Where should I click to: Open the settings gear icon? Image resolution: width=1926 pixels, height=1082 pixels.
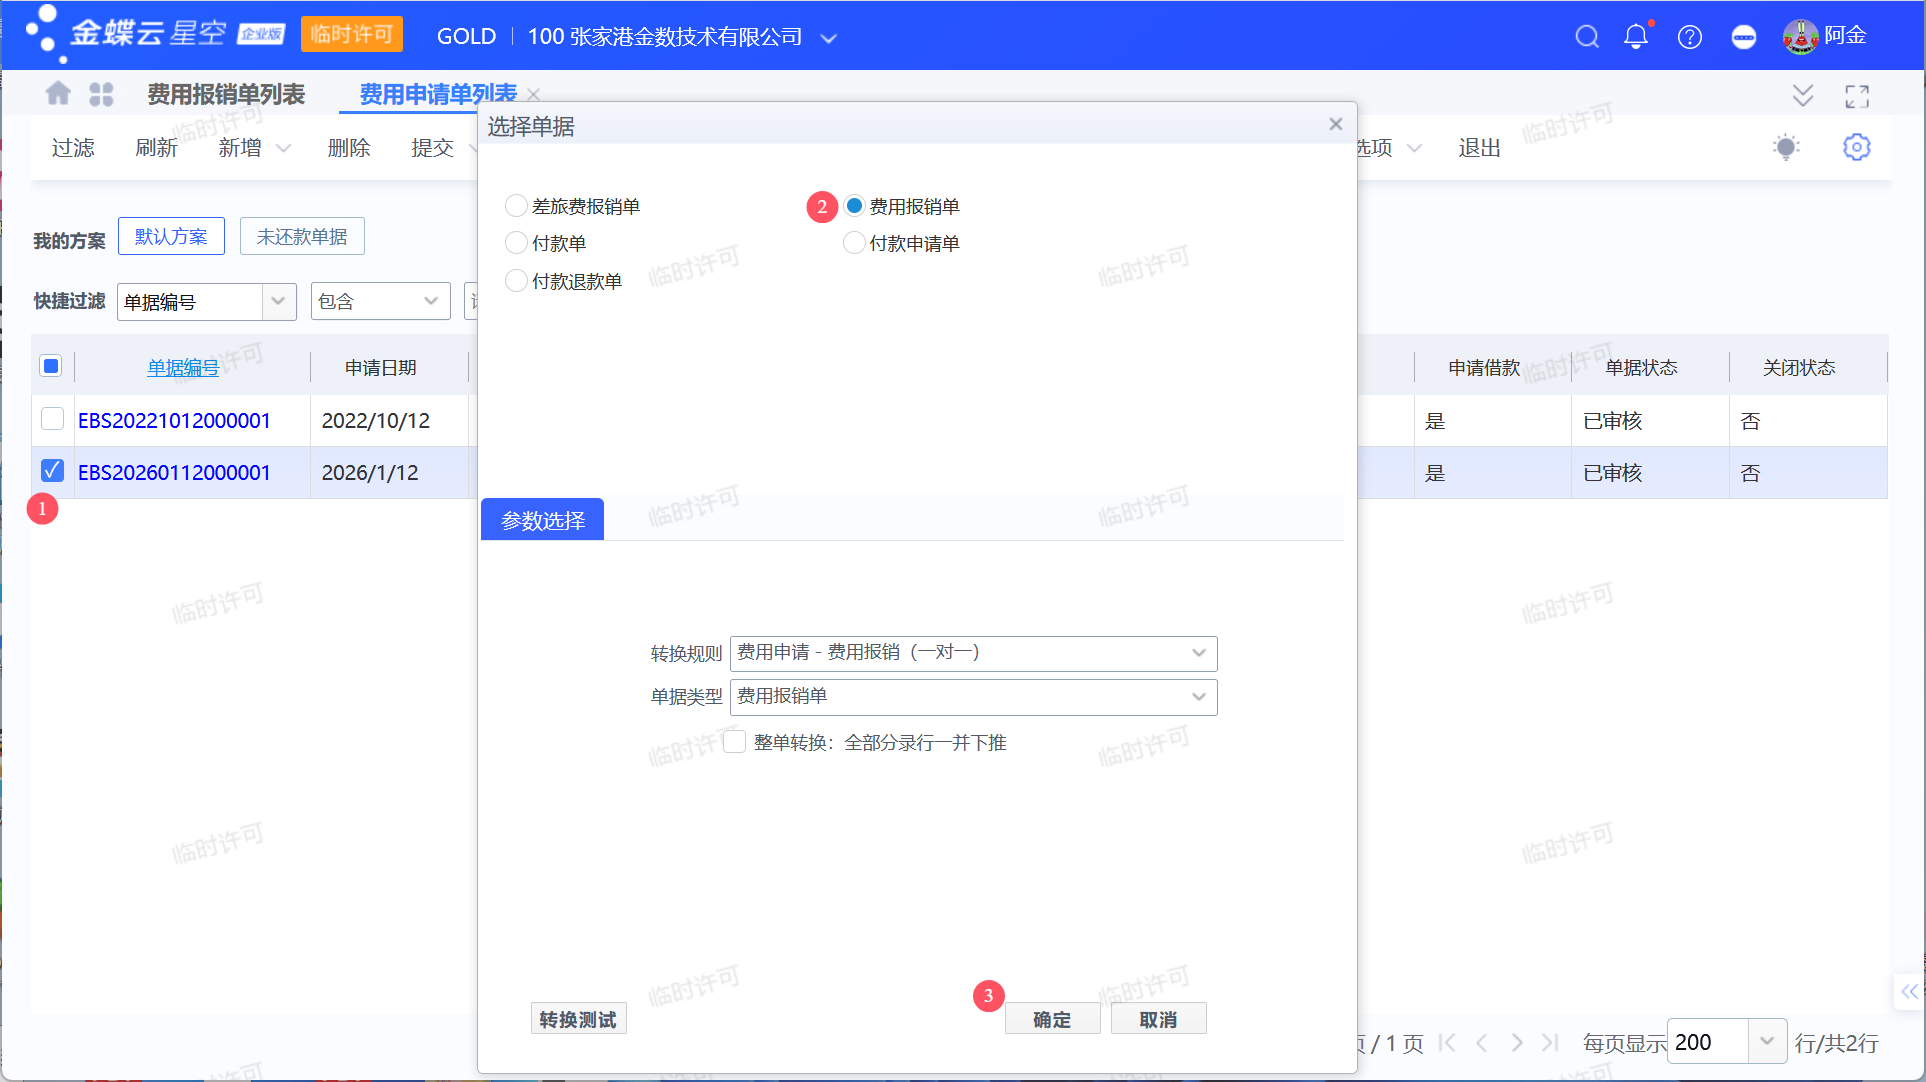click(1856, 147)
